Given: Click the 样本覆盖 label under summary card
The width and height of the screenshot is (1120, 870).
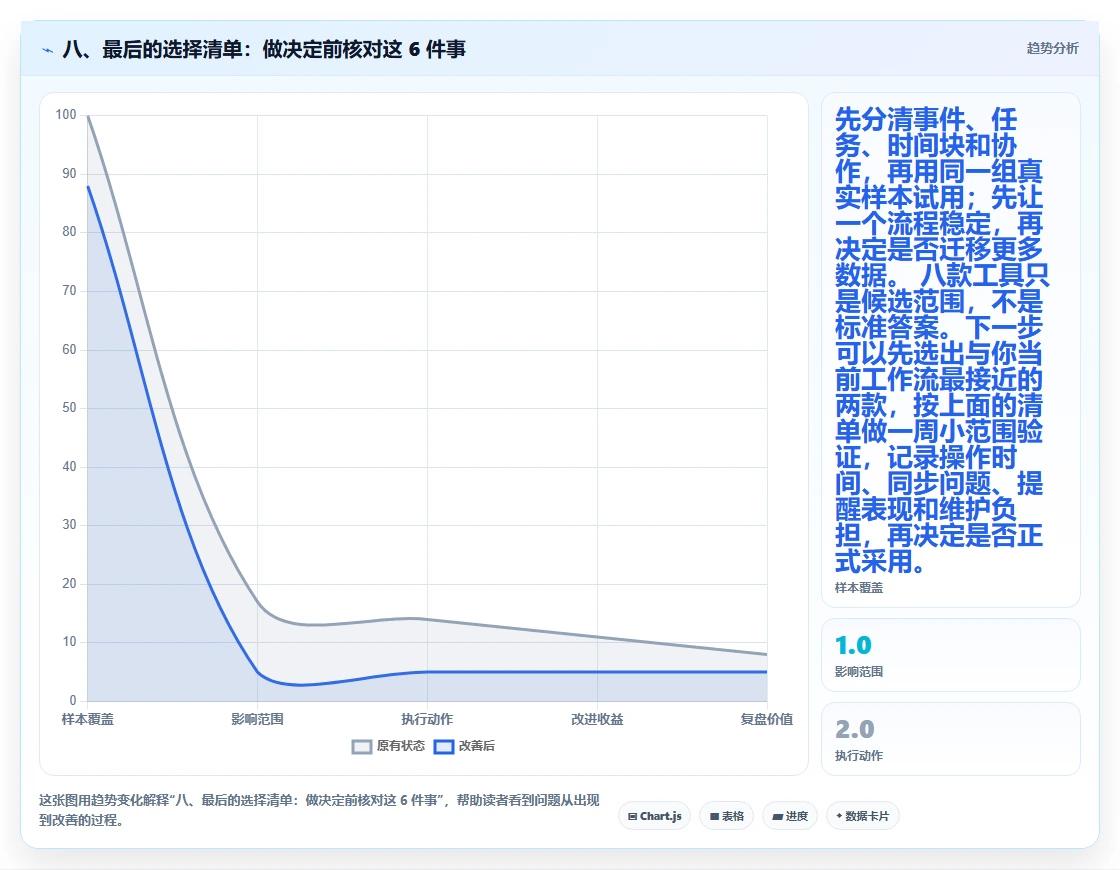Looking at the screenshot, I should pyautogui.click(x=859, y=588).
